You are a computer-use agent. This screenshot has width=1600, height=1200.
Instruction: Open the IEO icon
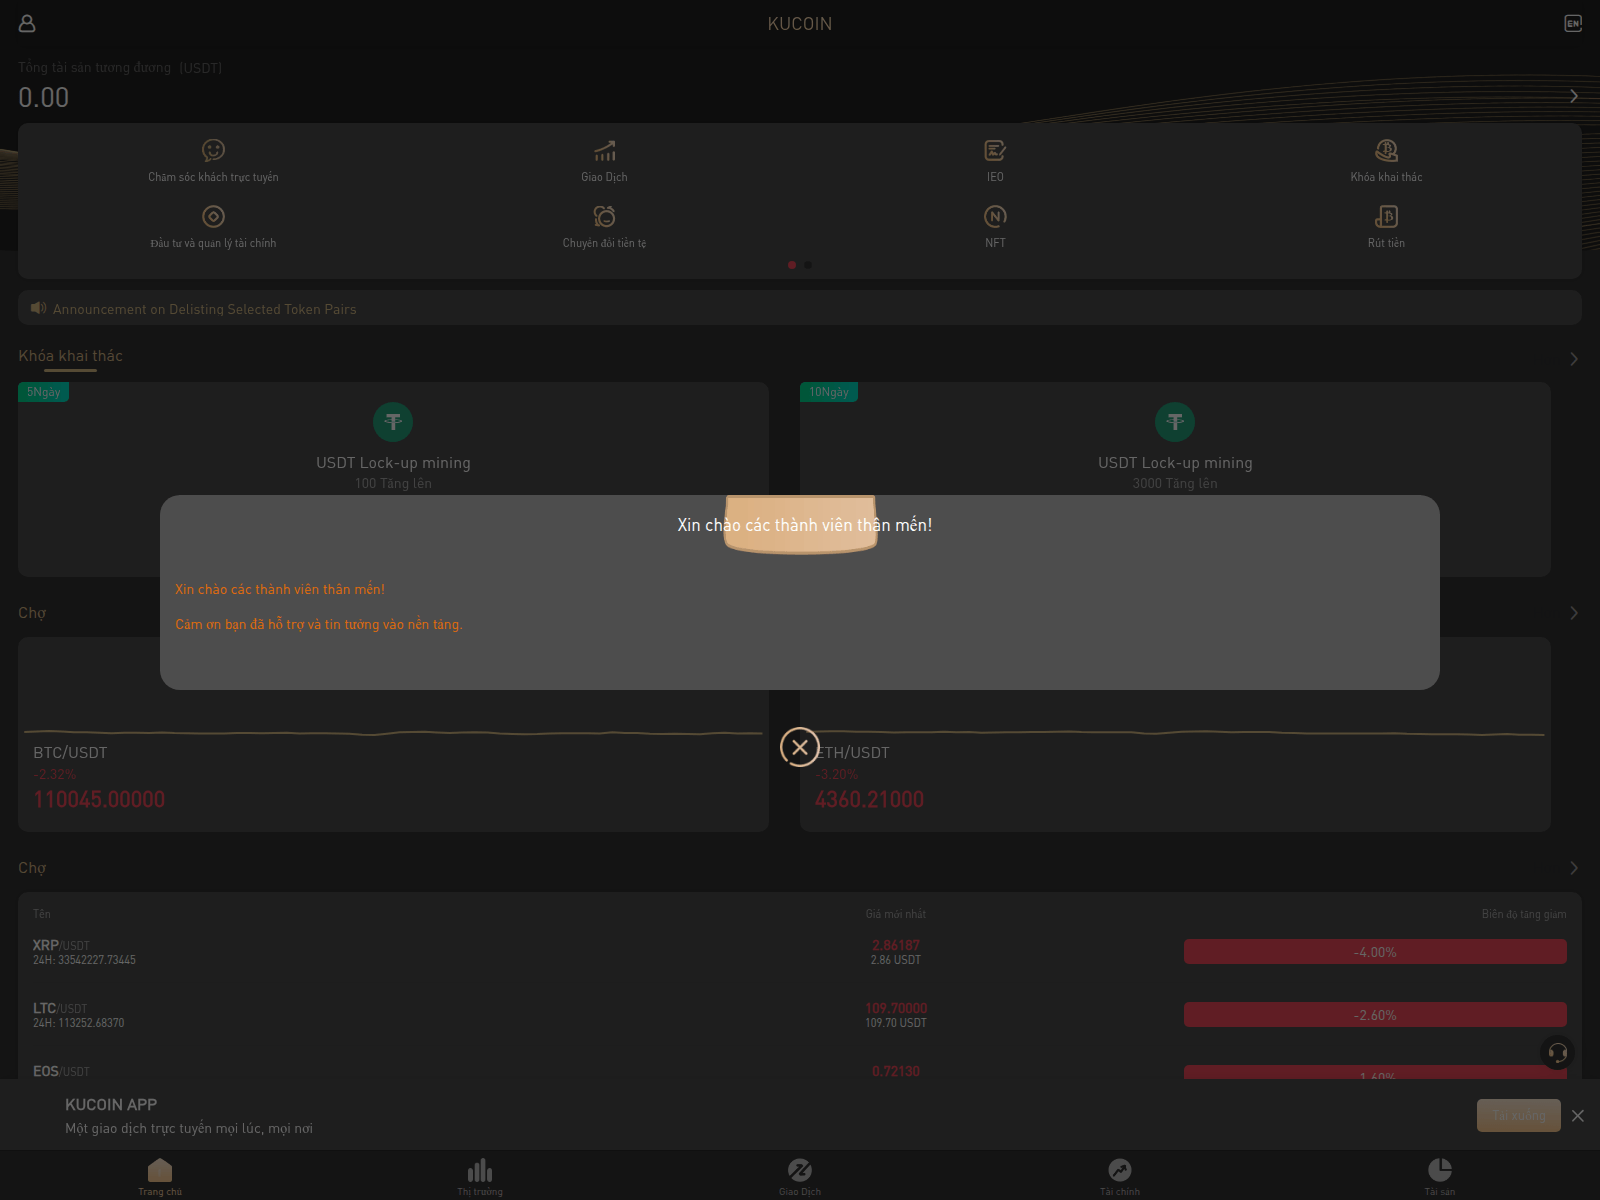(995, 150)
